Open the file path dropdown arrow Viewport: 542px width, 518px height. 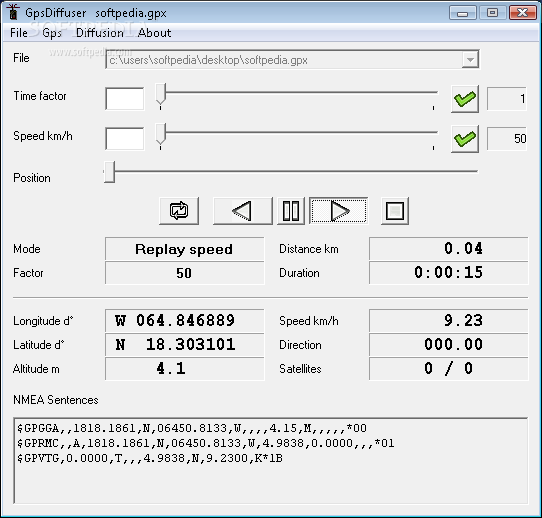tap(470, 60)
